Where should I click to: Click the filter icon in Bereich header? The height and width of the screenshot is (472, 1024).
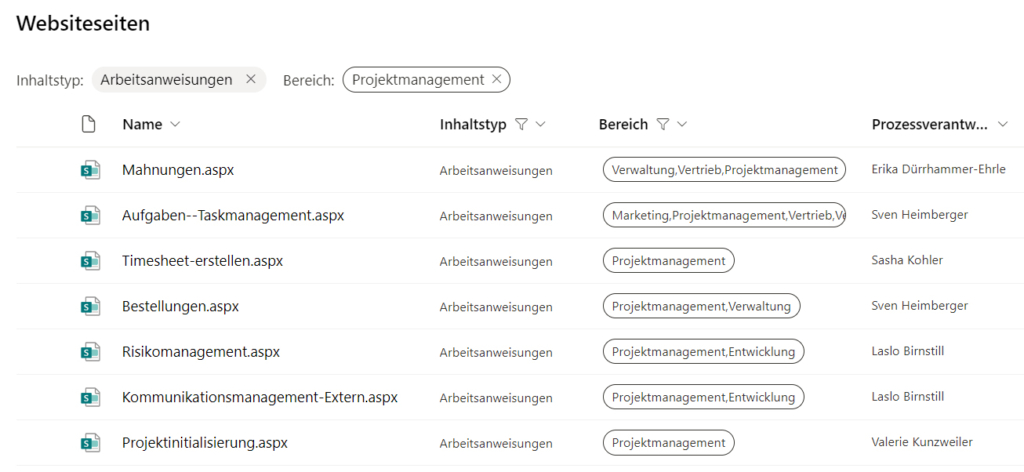pos(663,124)
